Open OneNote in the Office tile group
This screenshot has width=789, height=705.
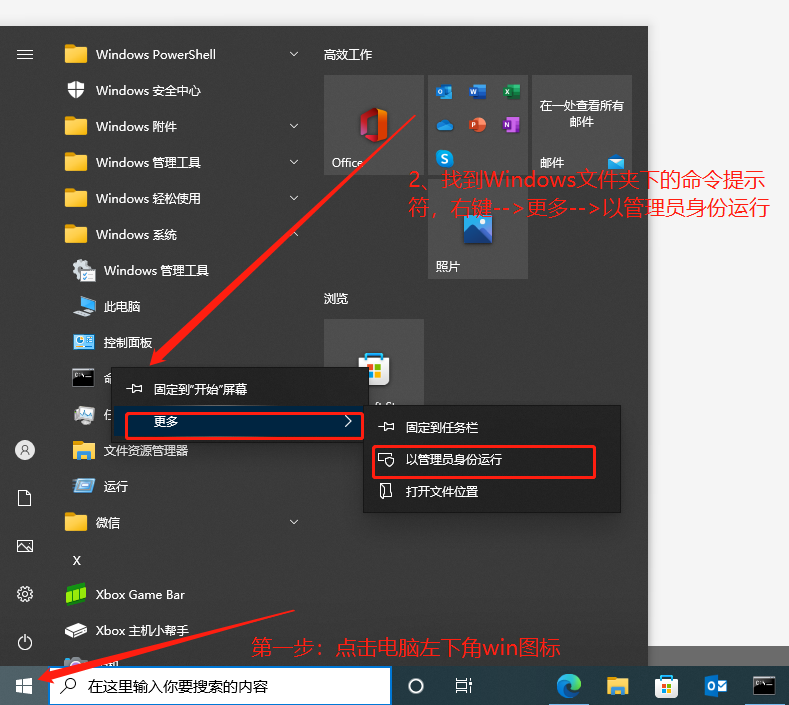[x=511, y=124]
